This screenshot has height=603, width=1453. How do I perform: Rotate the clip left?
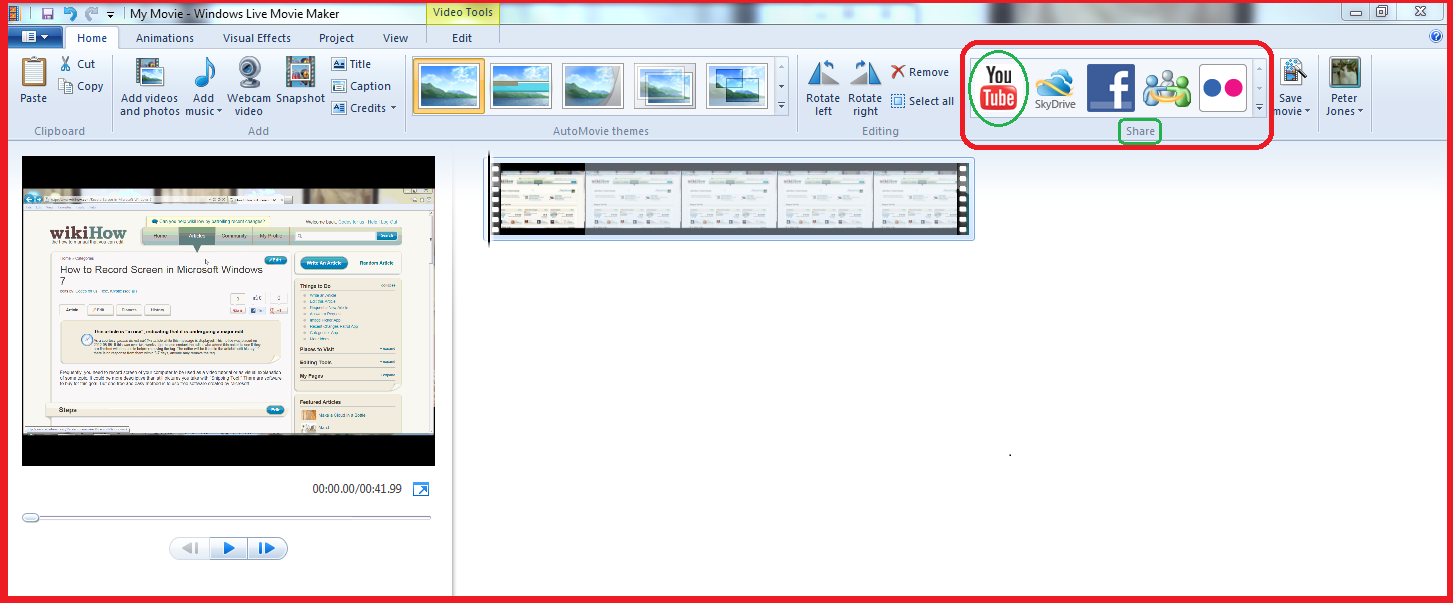coord(823,87)
